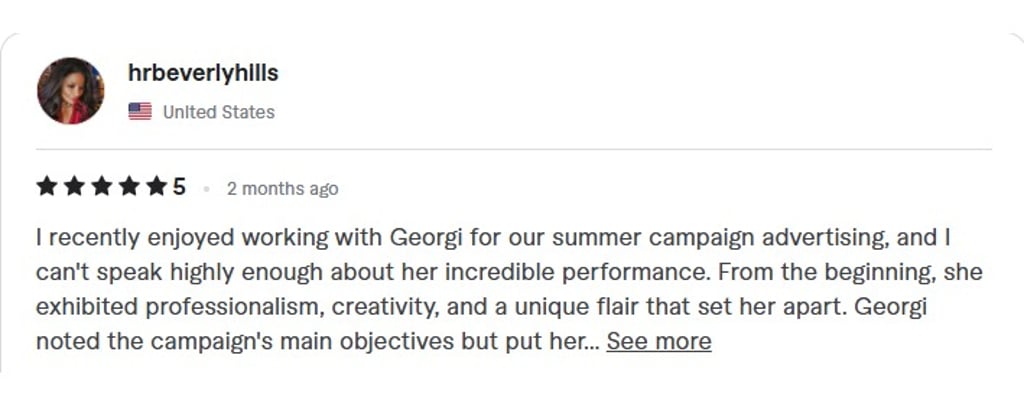Screen dimensions: 1024x407
Task: Select the fifth rating star
Action: click(x=156, y=187)
